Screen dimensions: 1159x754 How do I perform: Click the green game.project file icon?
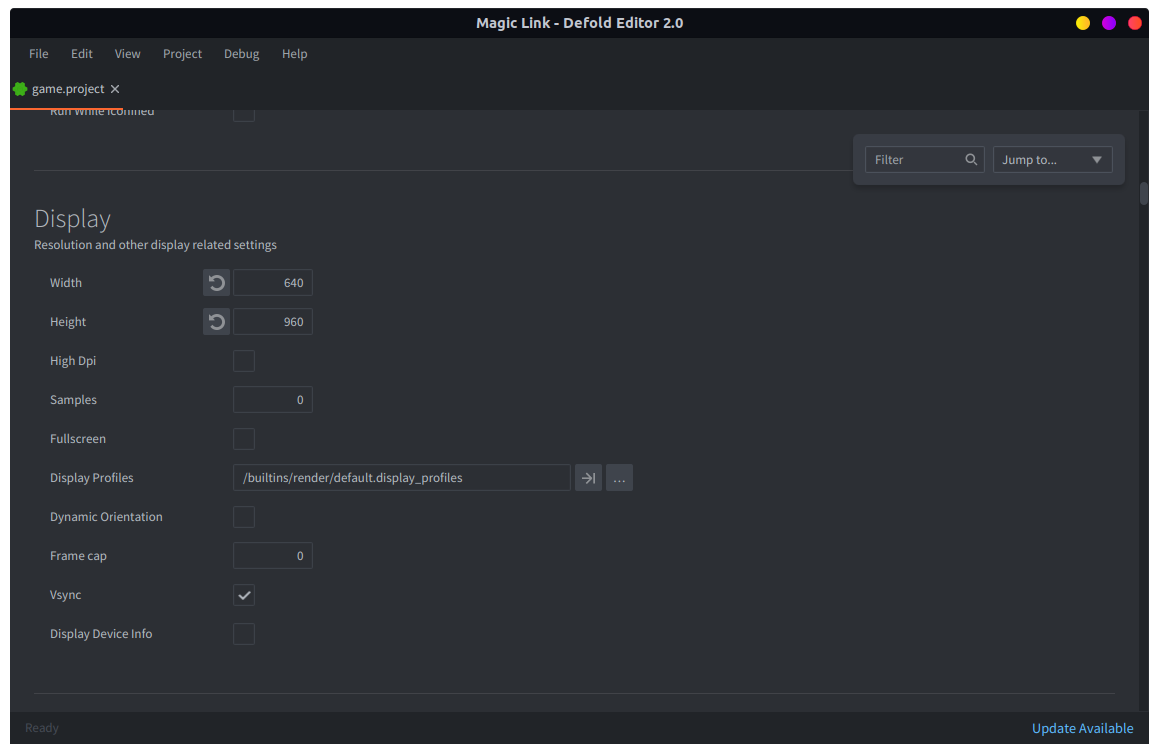click(20, 89)
